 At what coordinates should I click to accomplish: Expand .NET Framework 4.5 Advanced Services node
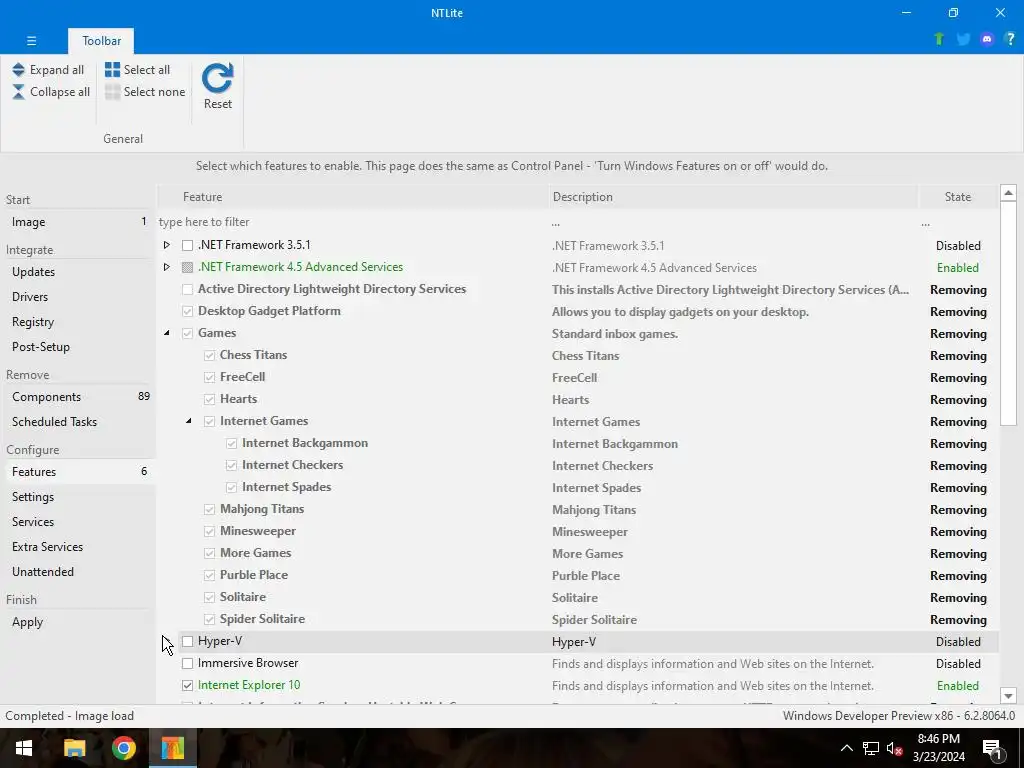167,267
